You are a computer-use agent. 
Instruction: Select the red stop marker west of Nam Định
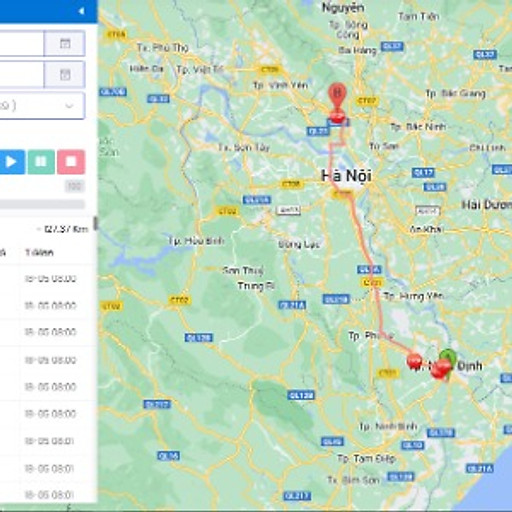click(415, 361)
